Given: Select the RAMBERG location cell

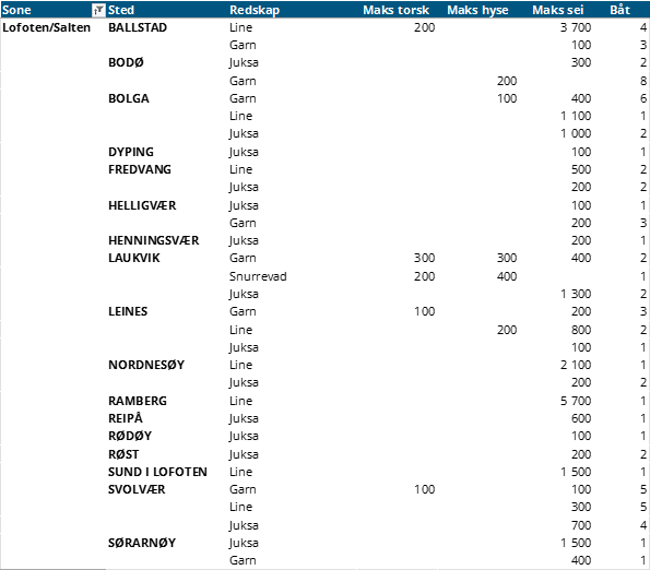Looking at the screenshot, I should pos(138,401).
